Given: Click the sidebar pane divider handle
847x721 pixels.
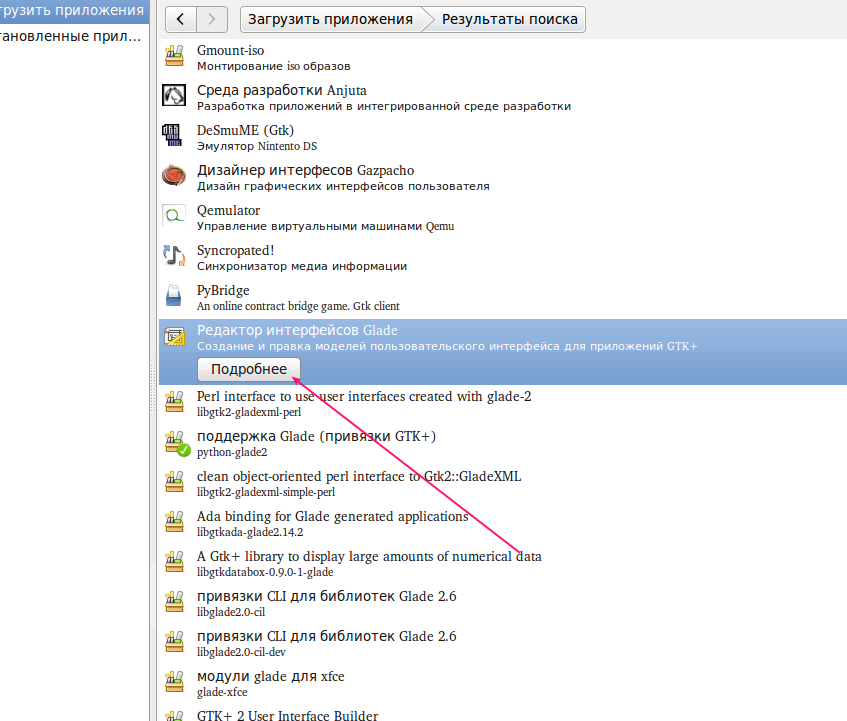Looking at the screenshot, I should click(x=153, y=388).
